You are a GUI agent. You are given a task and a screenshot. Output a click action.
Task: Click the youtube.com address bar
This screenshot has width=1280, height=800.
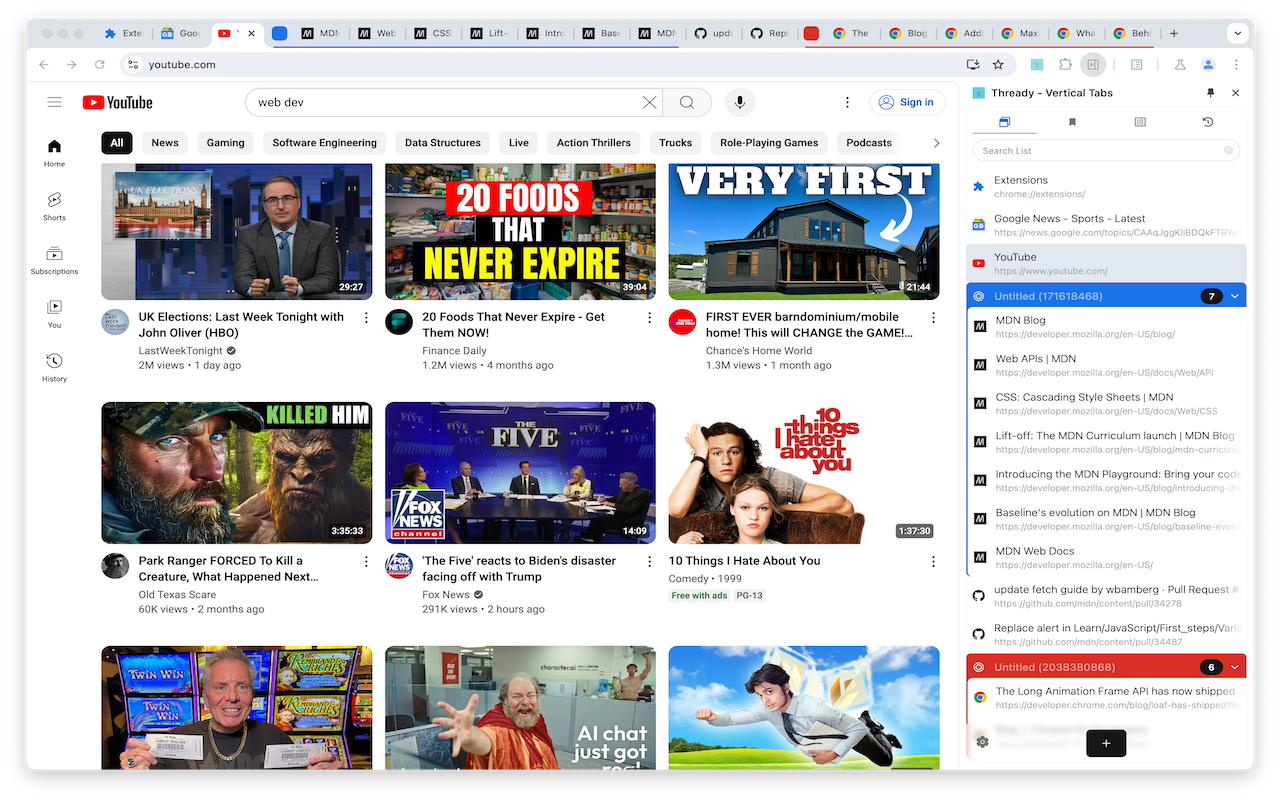(548, 65)
